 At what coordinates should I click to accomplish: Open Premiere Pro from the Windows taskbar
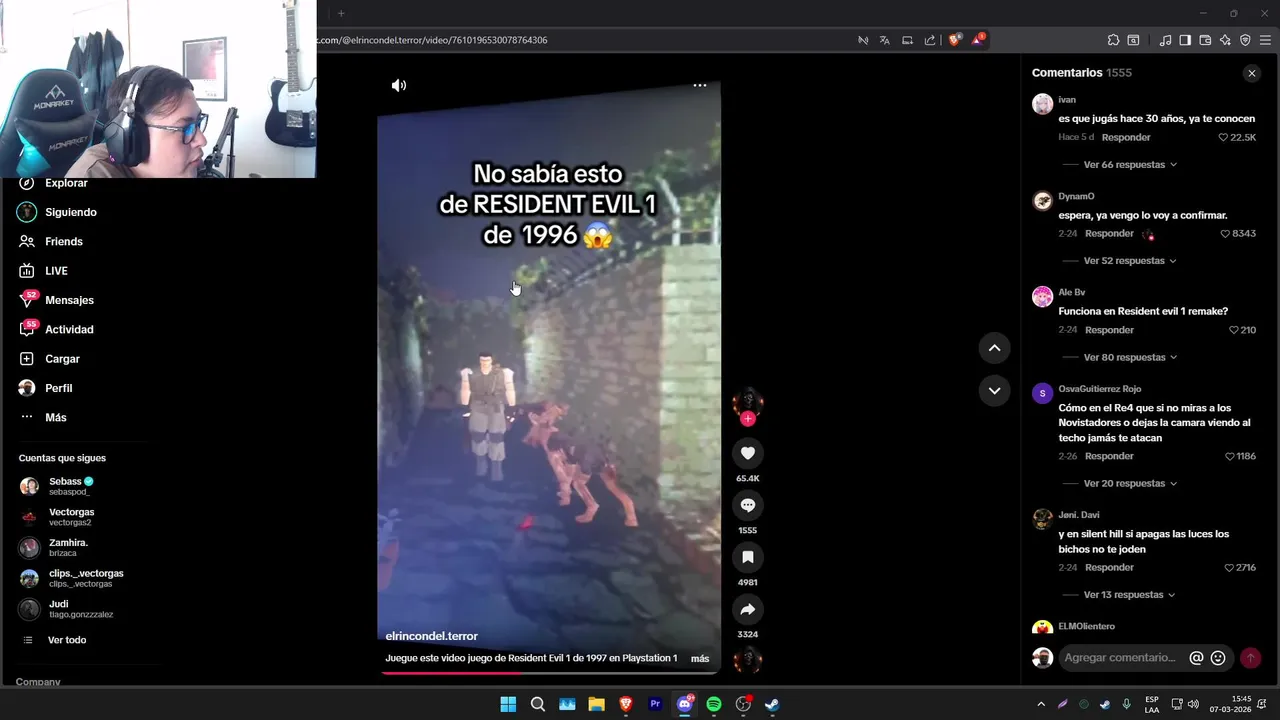[655, 704]
